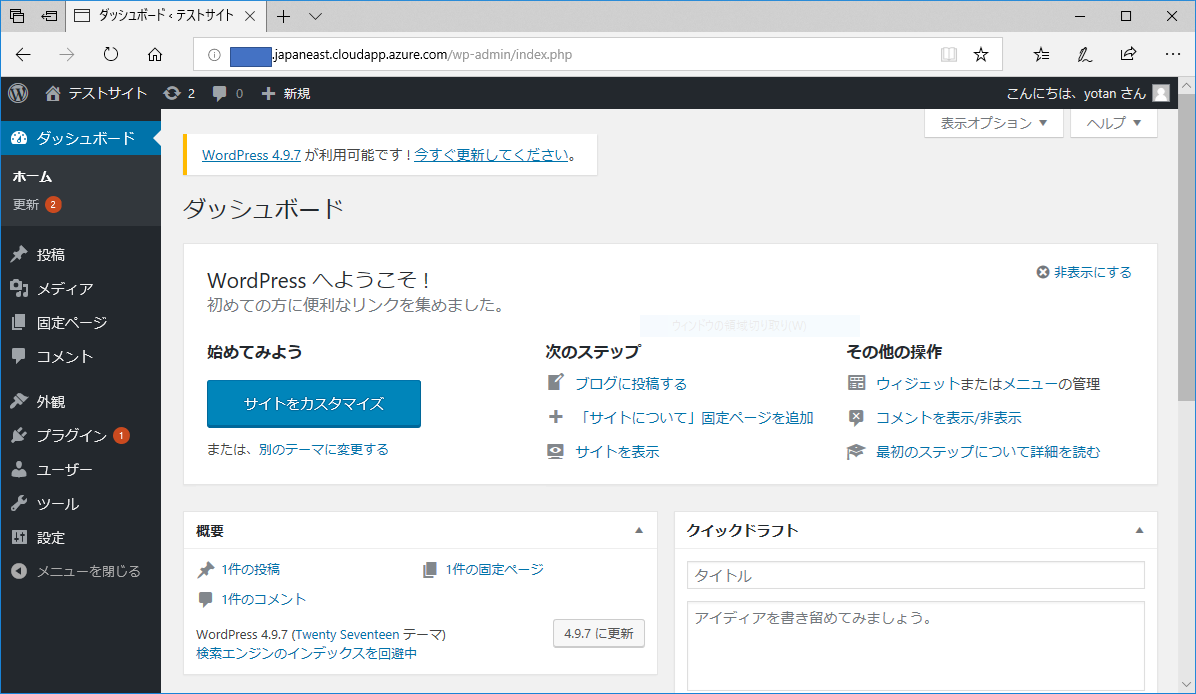Open a new browser tab

click(284, 16)
